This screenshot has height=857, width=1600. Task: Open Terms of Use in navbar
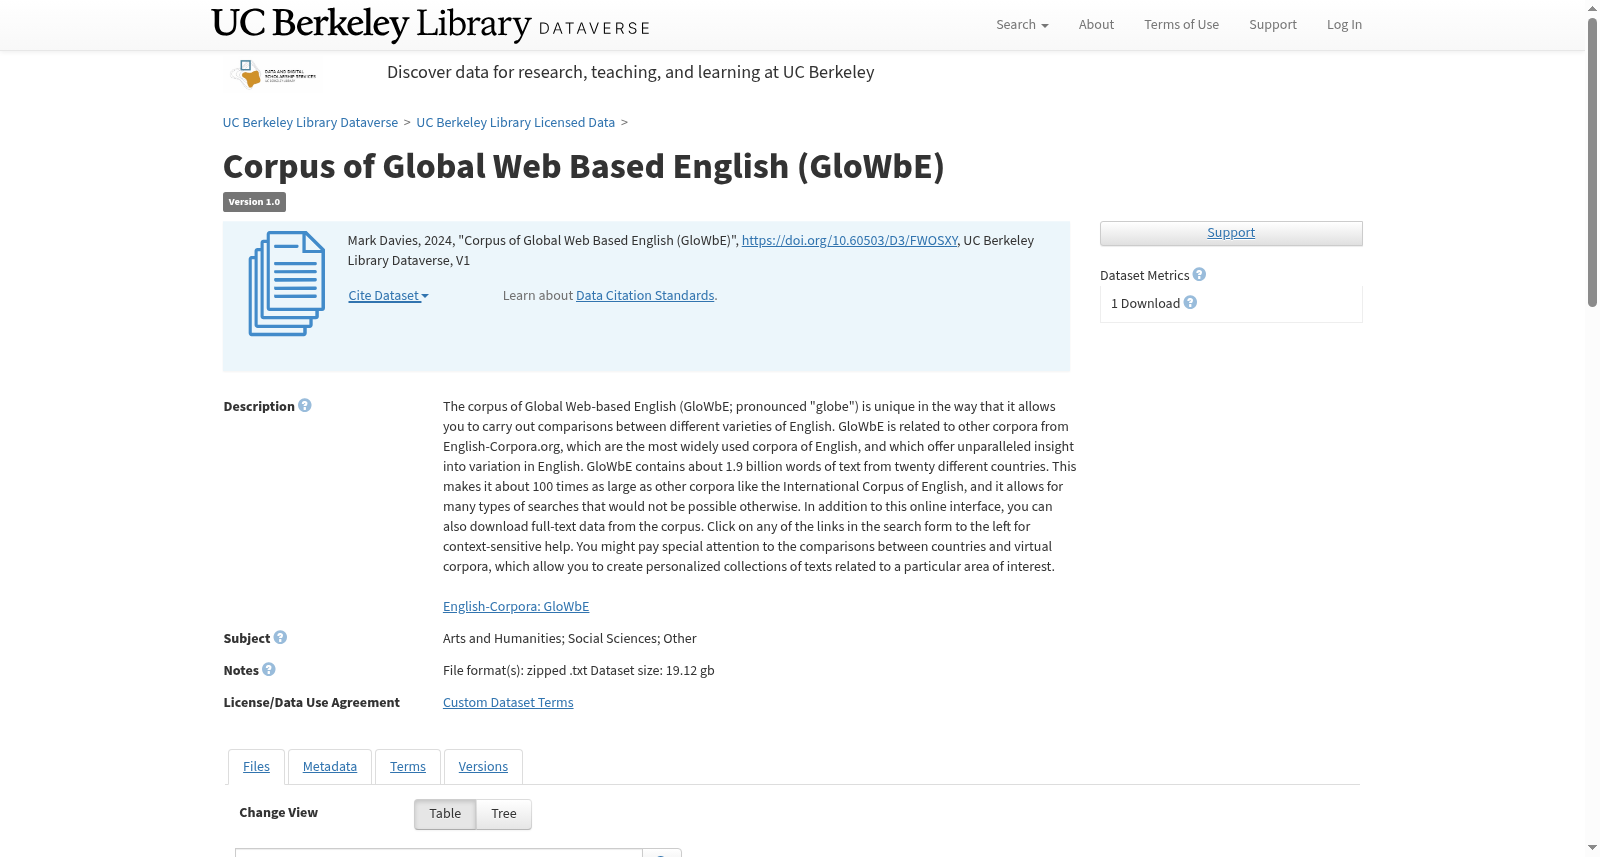tap(1181, 25)
